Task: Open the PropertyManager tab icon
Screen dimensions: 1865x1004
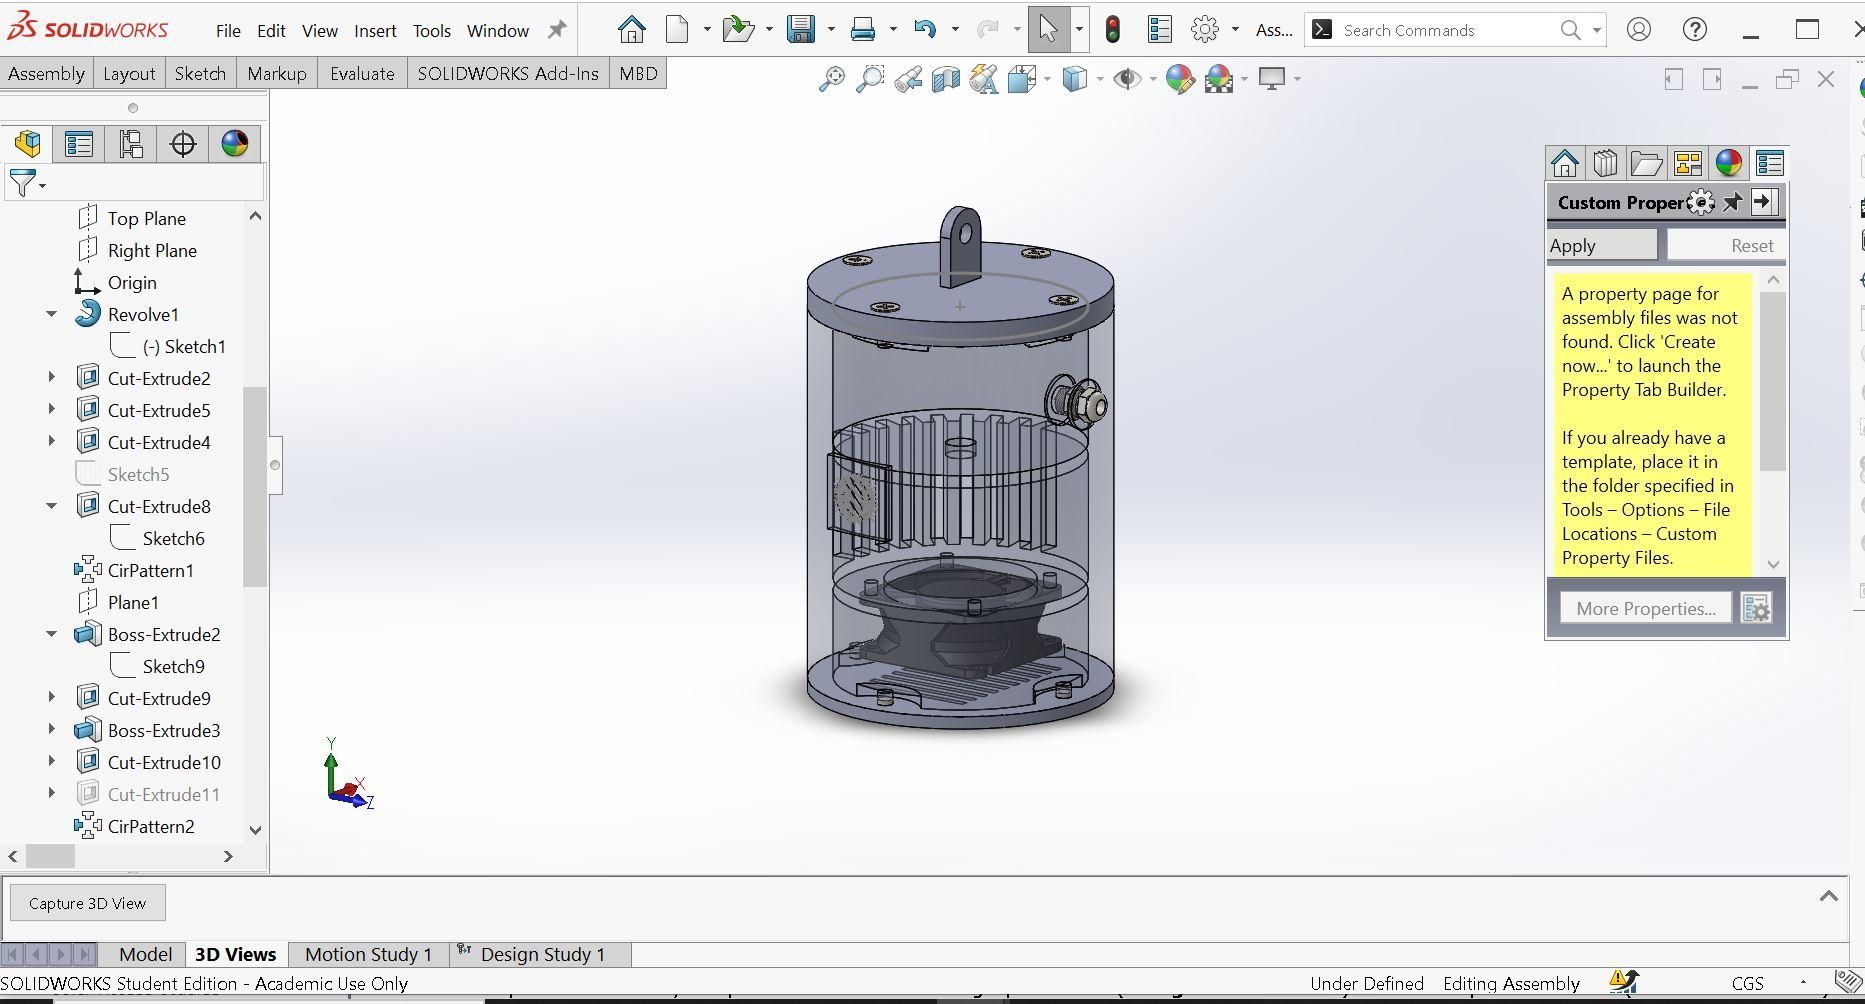Action: [x=79, y=144]
